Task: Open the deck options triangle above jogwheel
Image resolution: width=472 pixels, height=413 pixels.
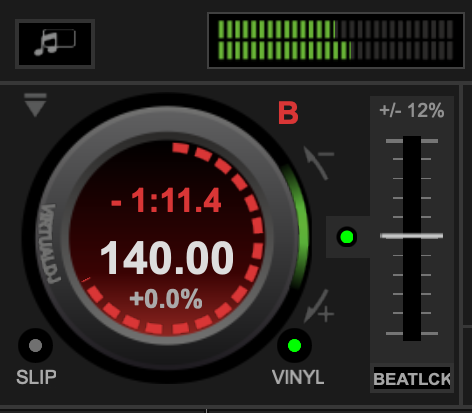Action: [x=35, y=105]
